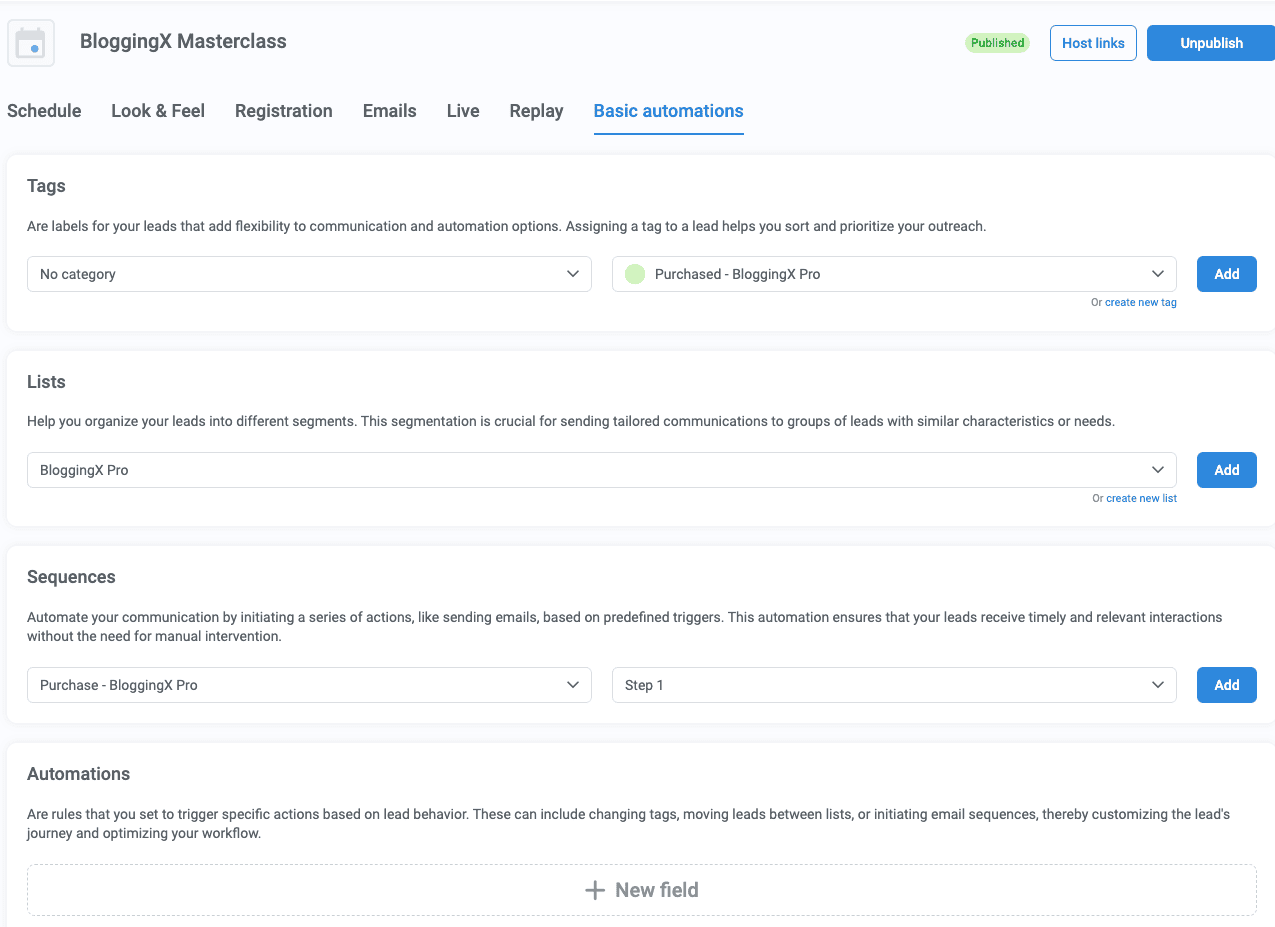Click Add in the Sequences section
Screen dimensions: 1275x927
[x=1227, y=685]
